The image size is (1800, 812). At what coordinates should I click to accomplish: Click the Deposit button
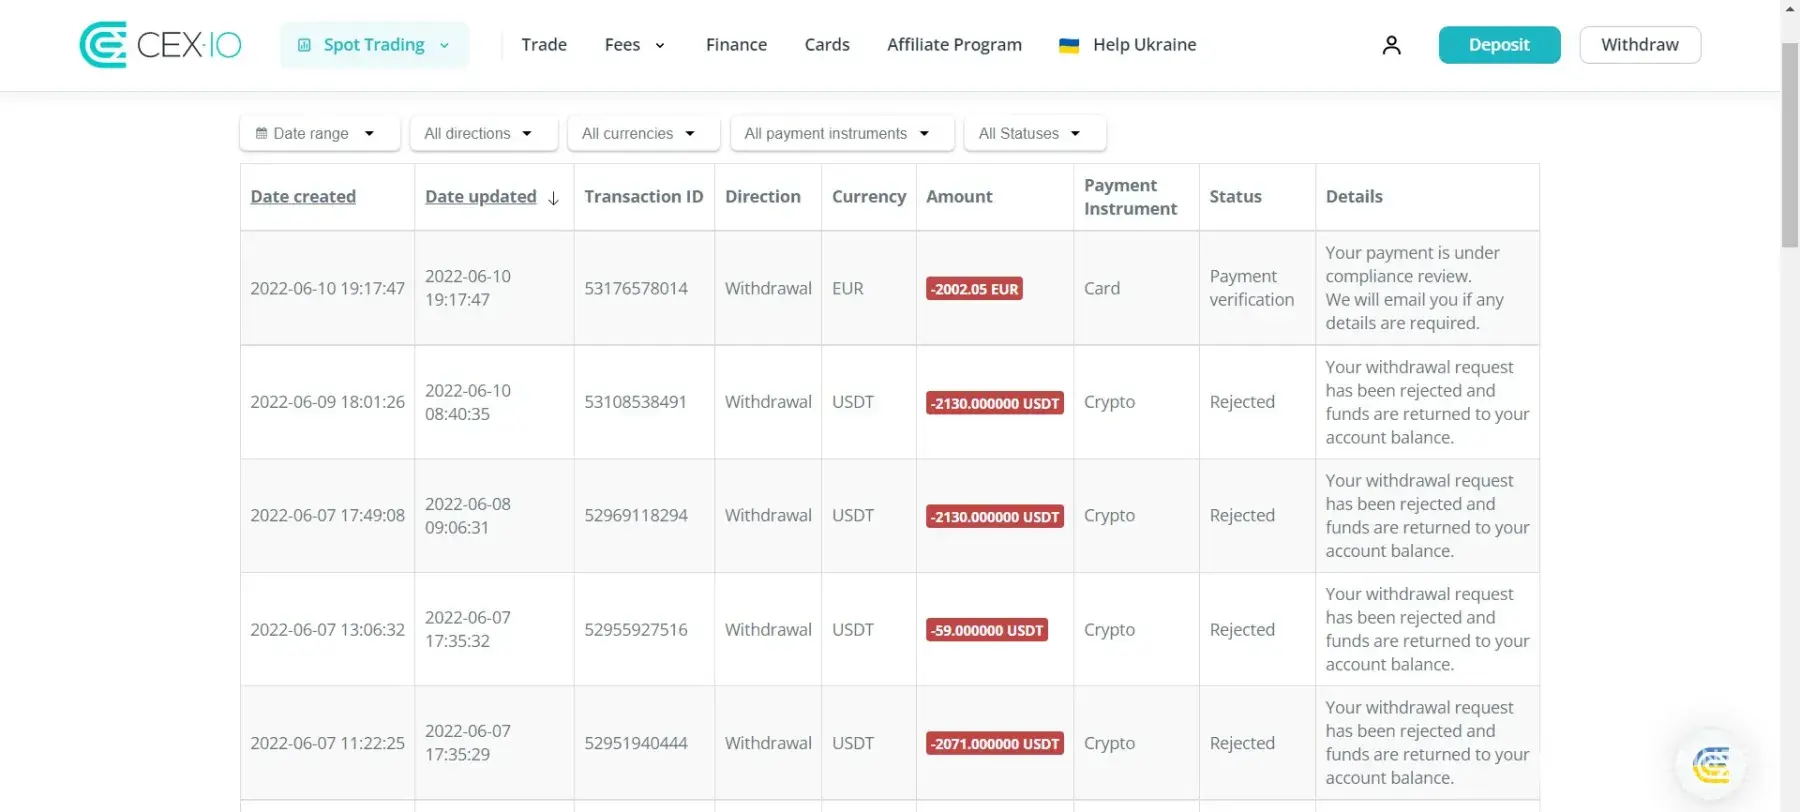1498,45
